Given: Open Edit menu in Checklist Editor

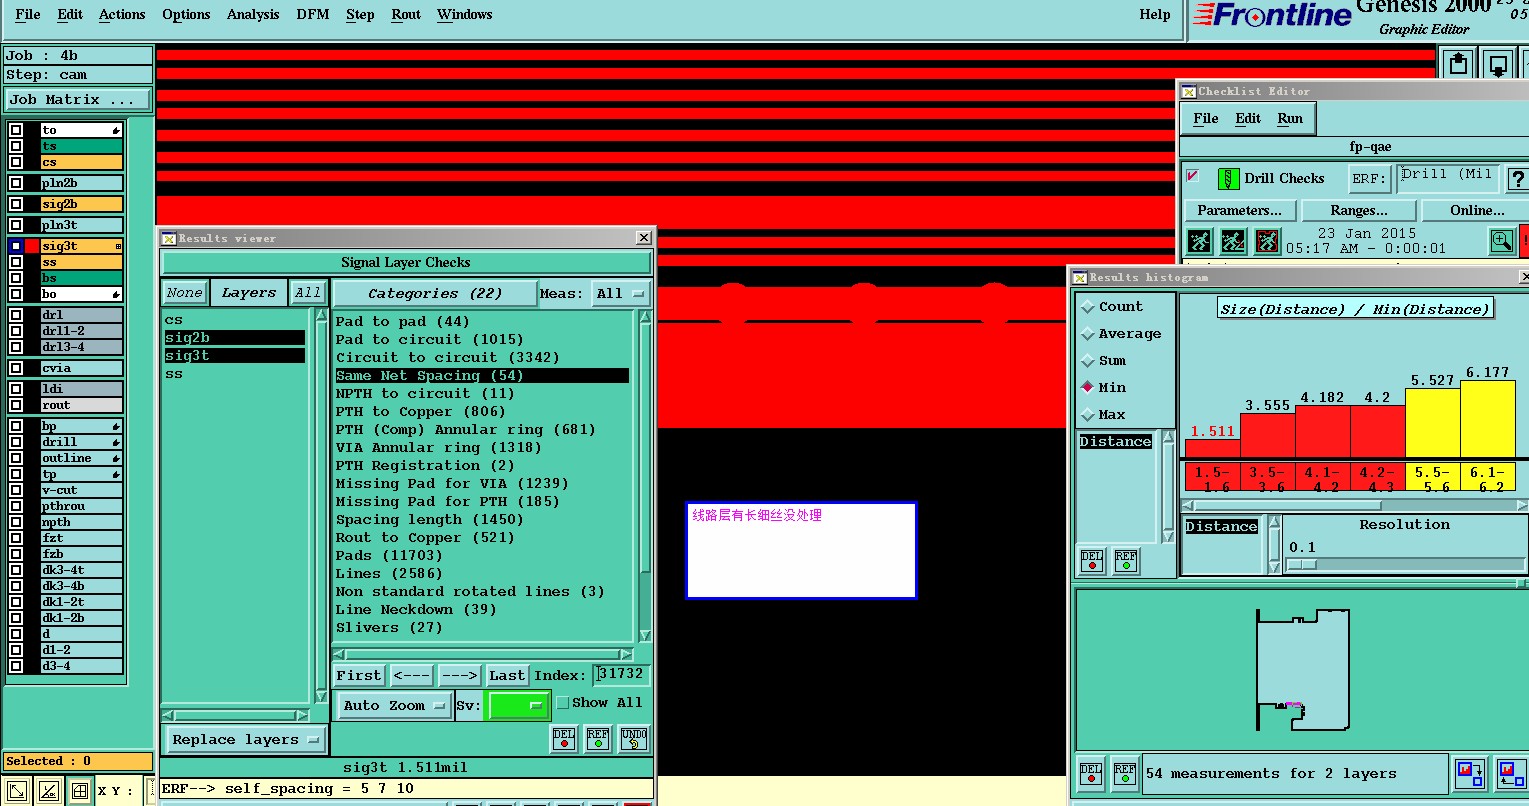Looking at the screenshot, I should (1248, 118).
